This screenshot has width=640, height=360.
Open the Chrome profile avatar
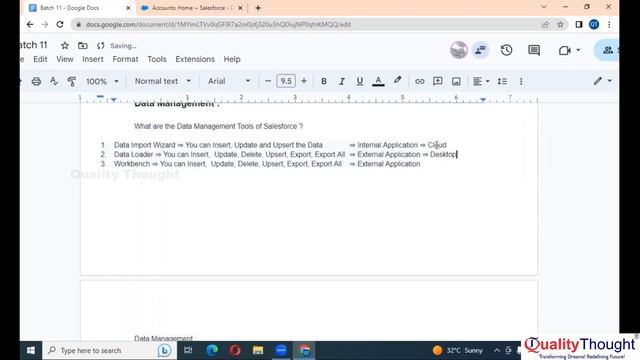click(x=594, y=24)
